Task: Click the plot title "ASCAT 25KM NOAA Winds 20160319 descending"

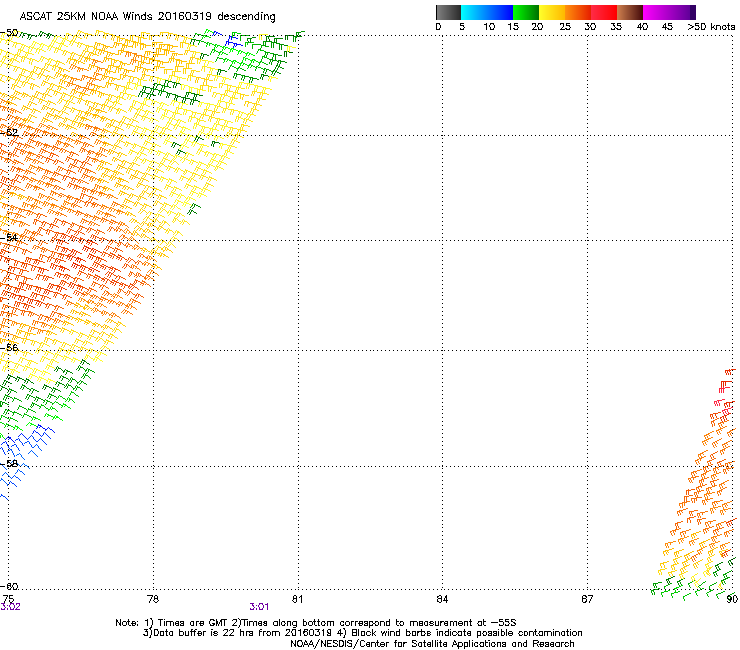Action: click(147, 16)
